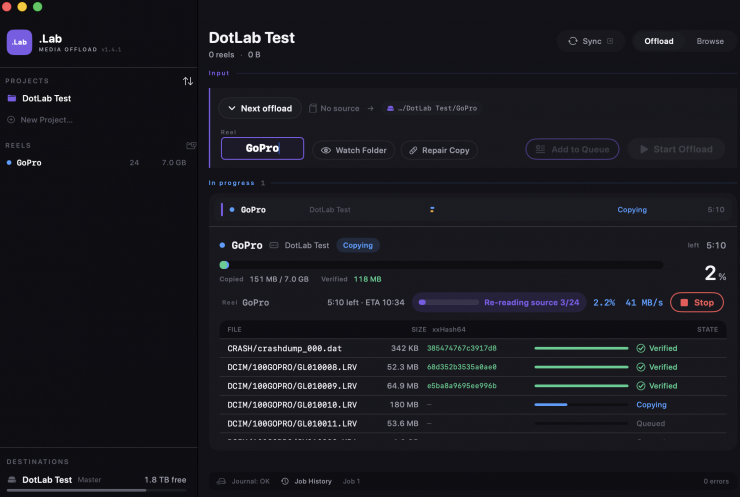Click the GL010009.LRV file name
This screenshot has width=740, height=497.
pos(292,386)
